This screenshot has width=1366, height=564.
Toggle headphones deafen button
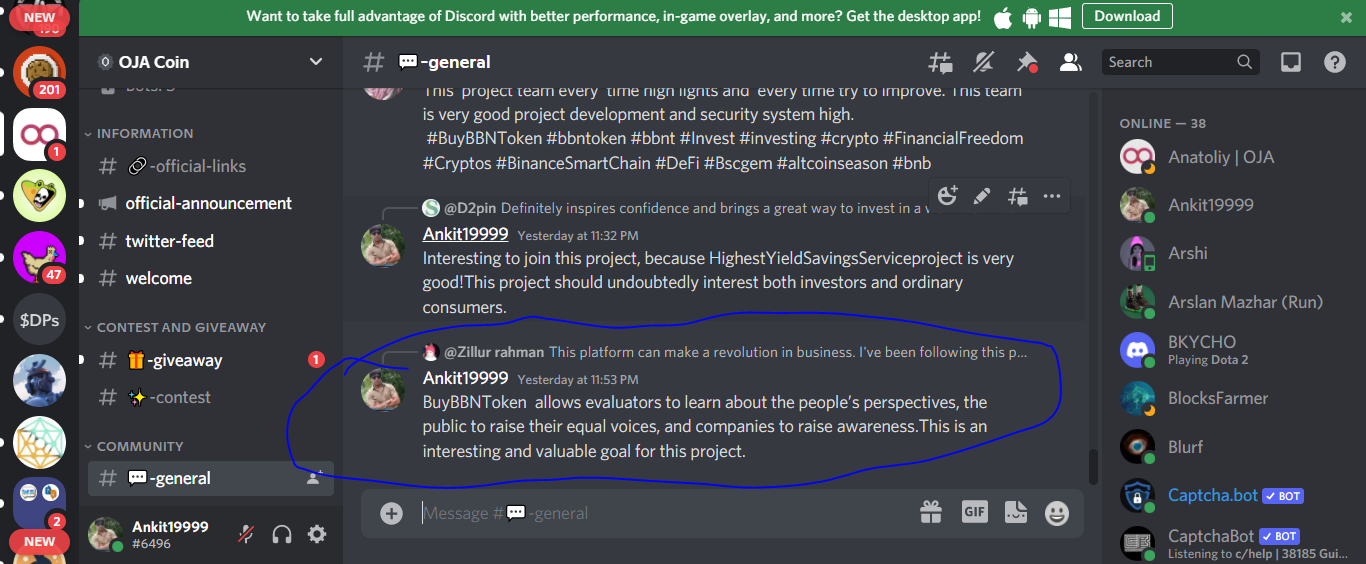[282, 534]
